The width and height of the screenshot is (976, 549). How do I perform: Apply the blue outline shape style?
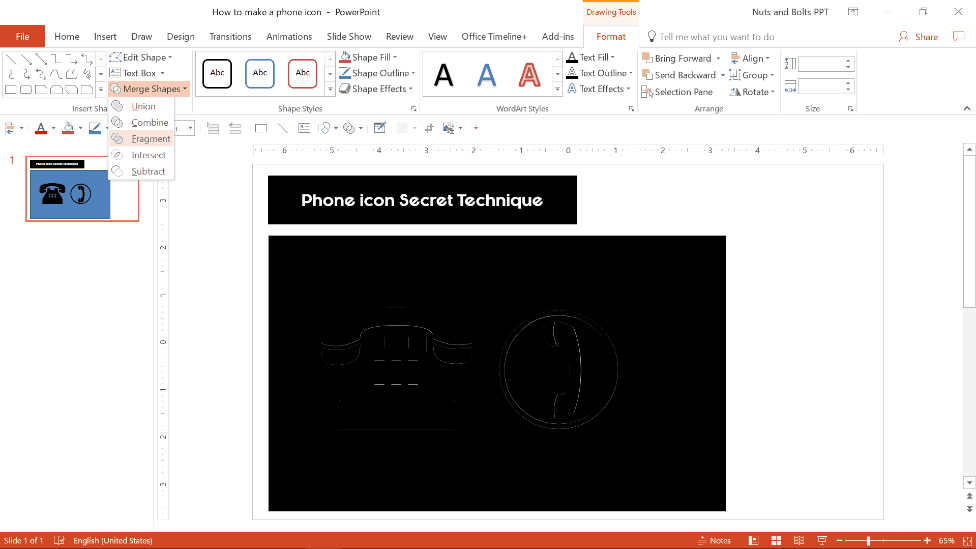[x=260, y=73]
